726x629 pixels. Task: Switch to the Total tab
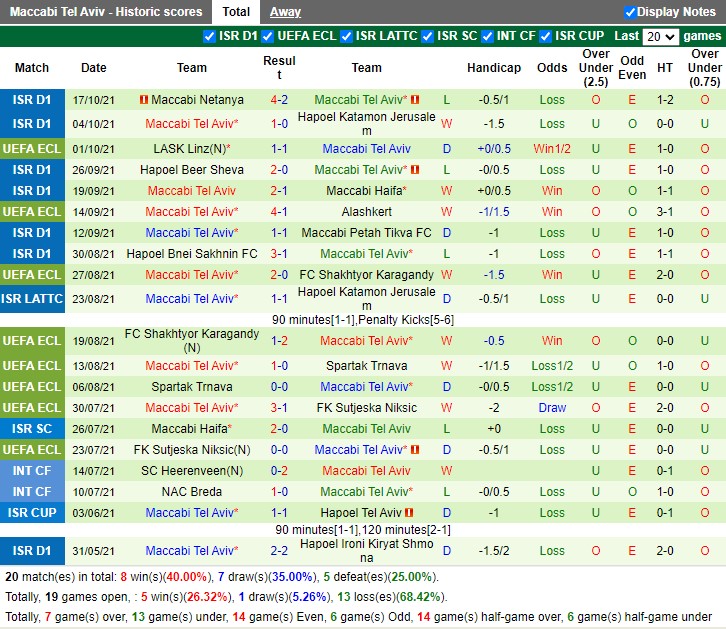236,12
